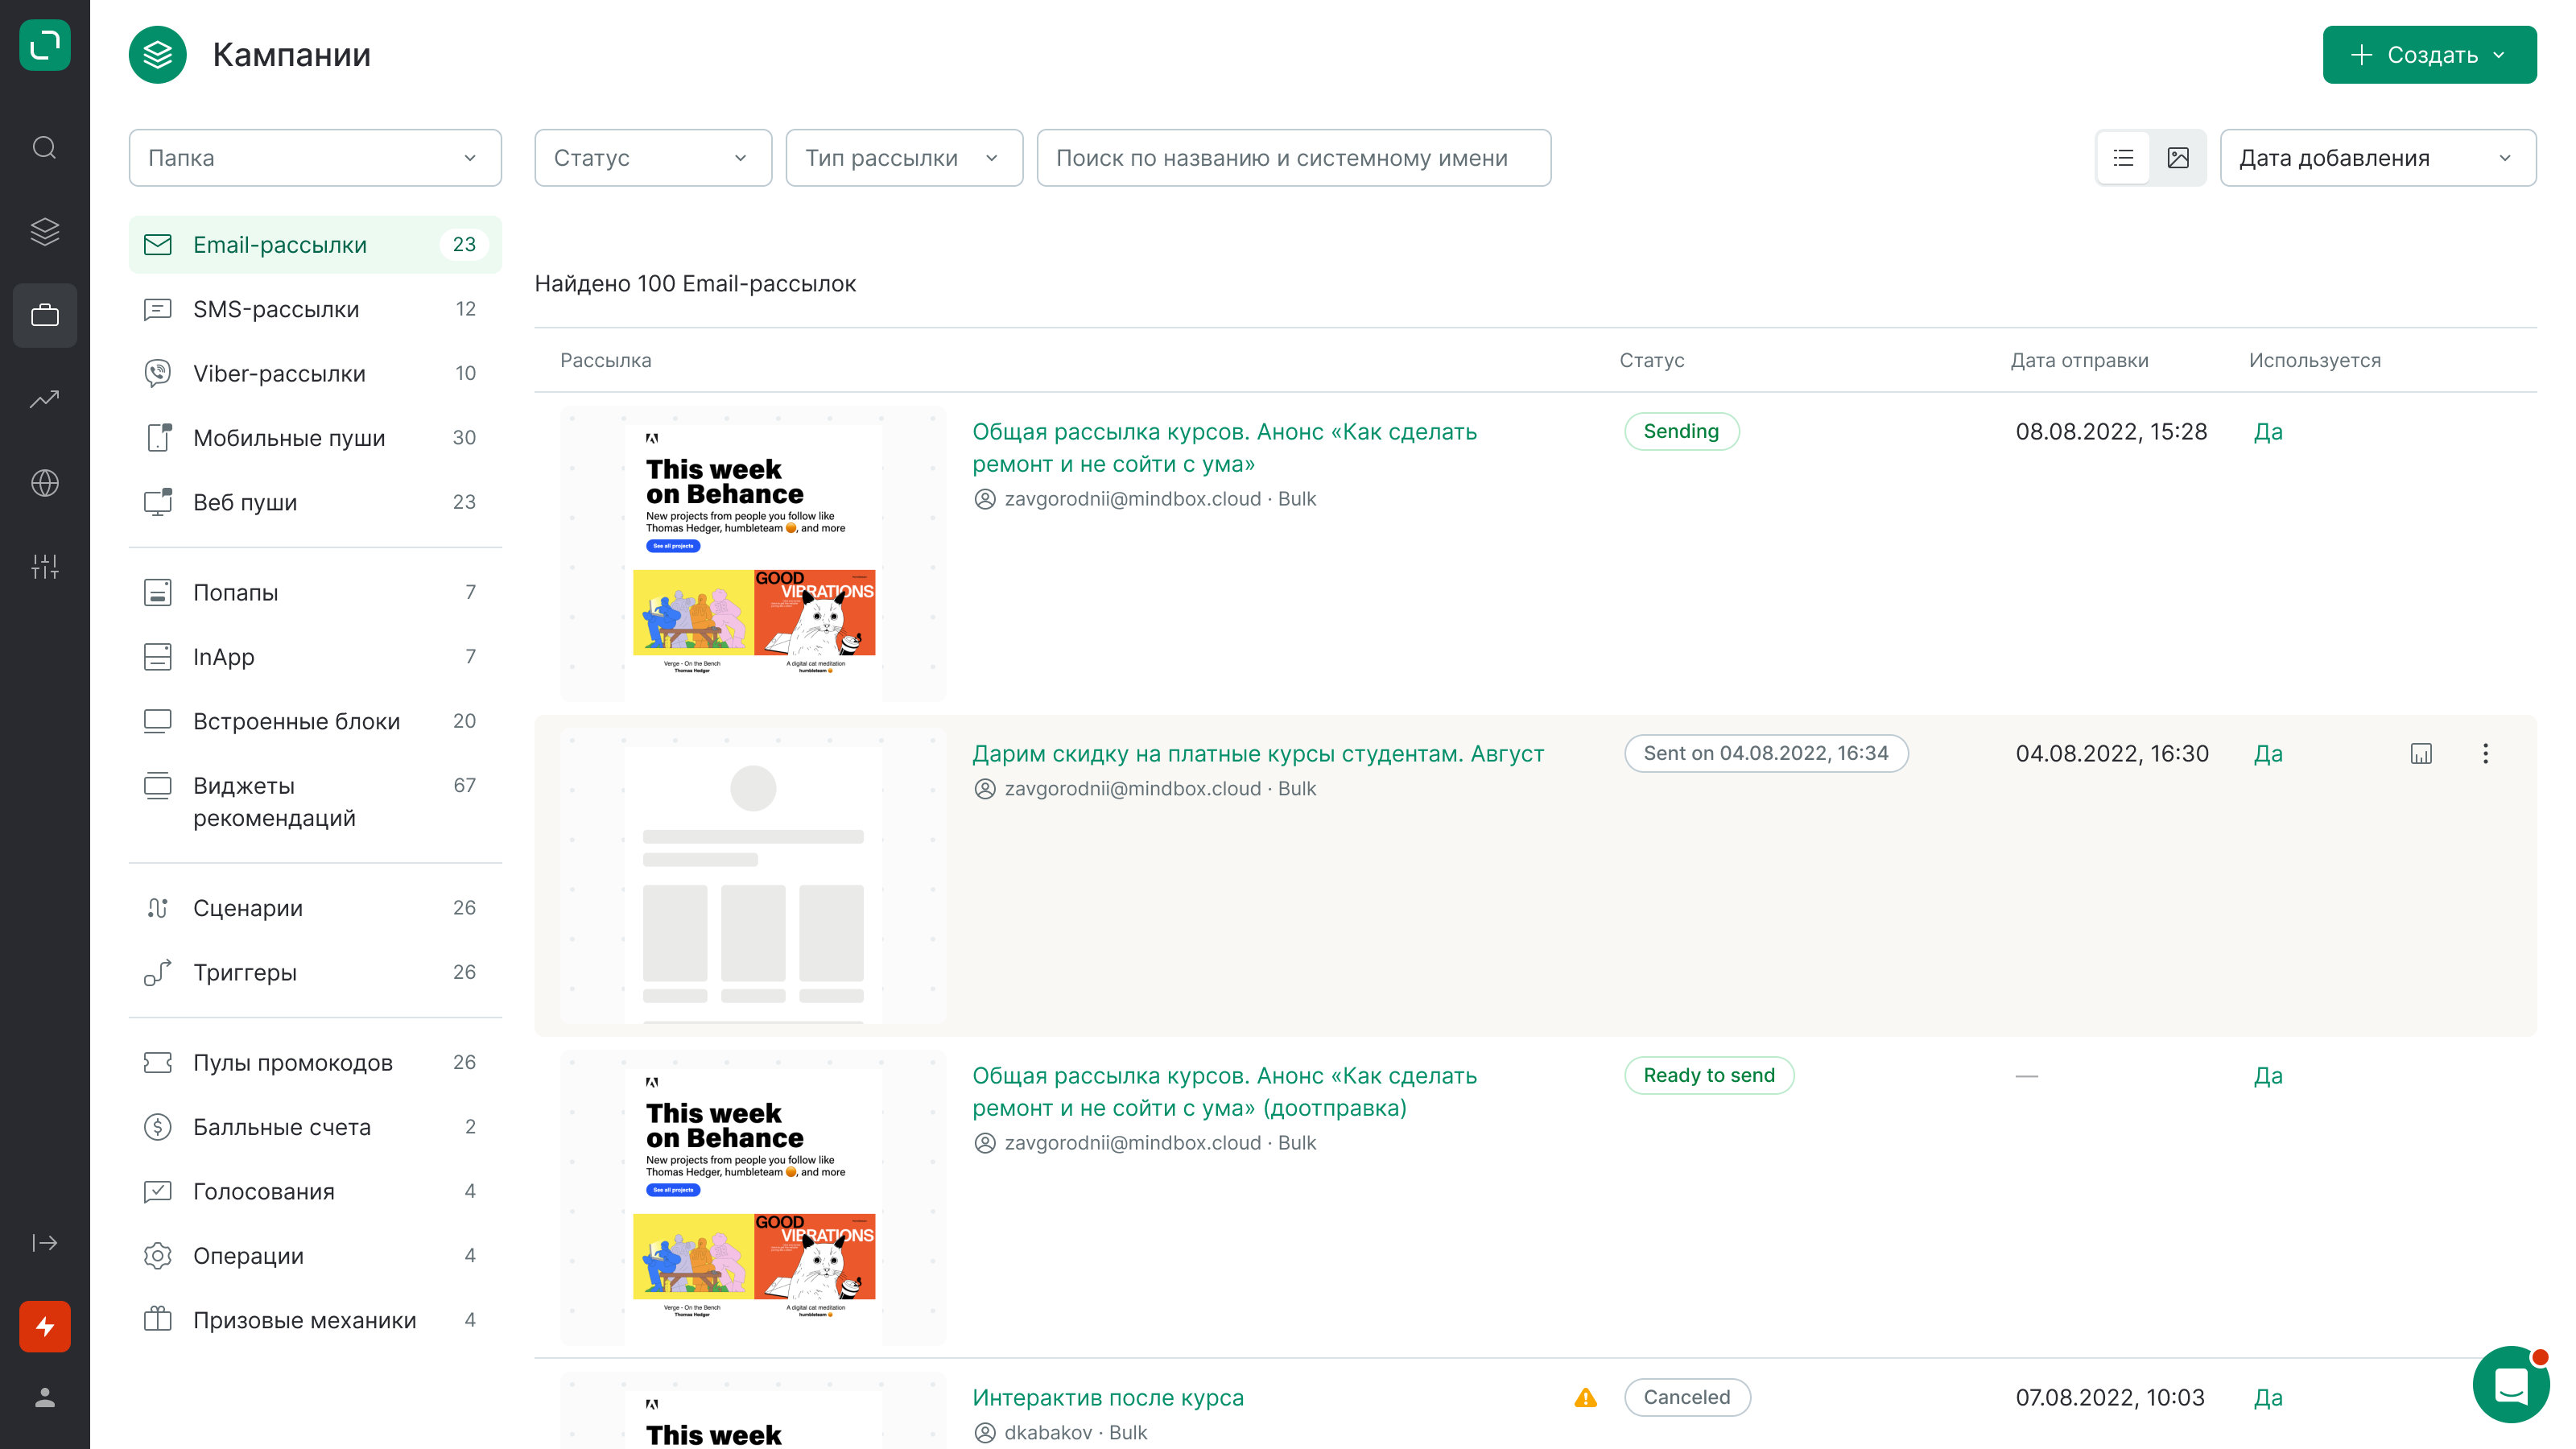The height and width of the screenshot is (1449, 2576).
Task: Open the Статус filter dropdown
Action: coord(653,158)
